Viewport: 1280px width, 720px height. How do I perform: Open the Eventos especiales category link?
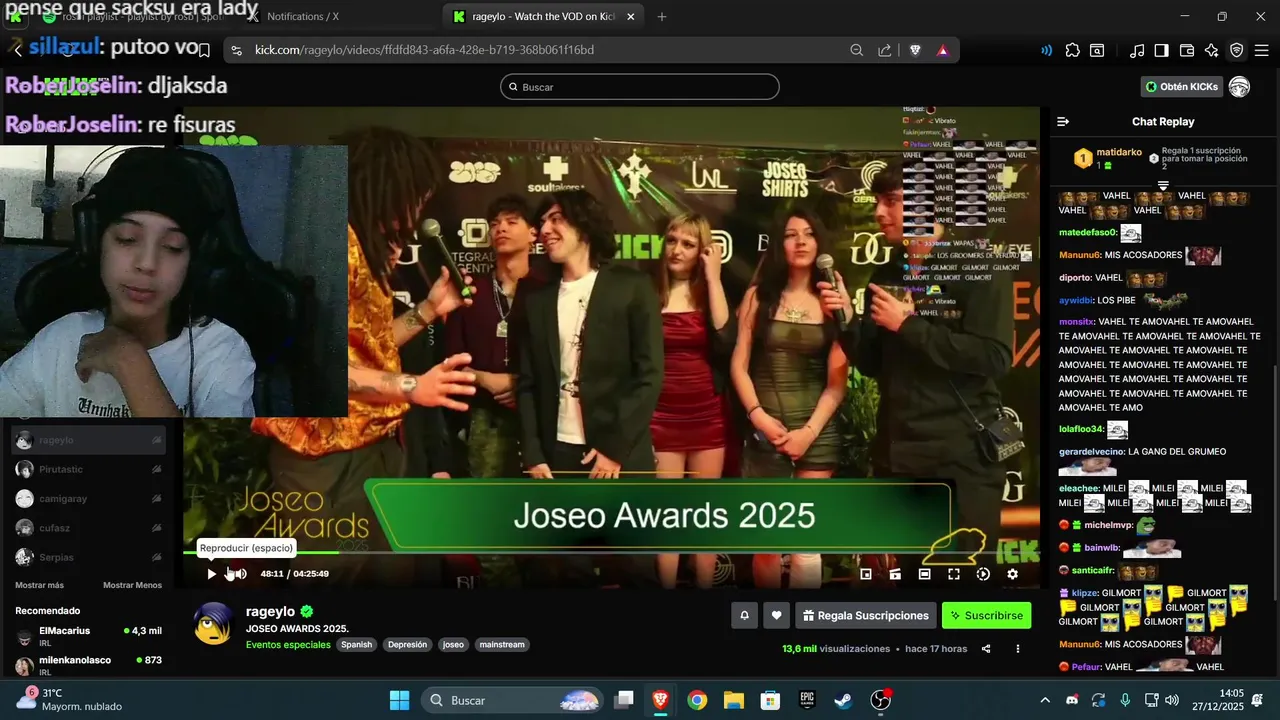point(288,645)
